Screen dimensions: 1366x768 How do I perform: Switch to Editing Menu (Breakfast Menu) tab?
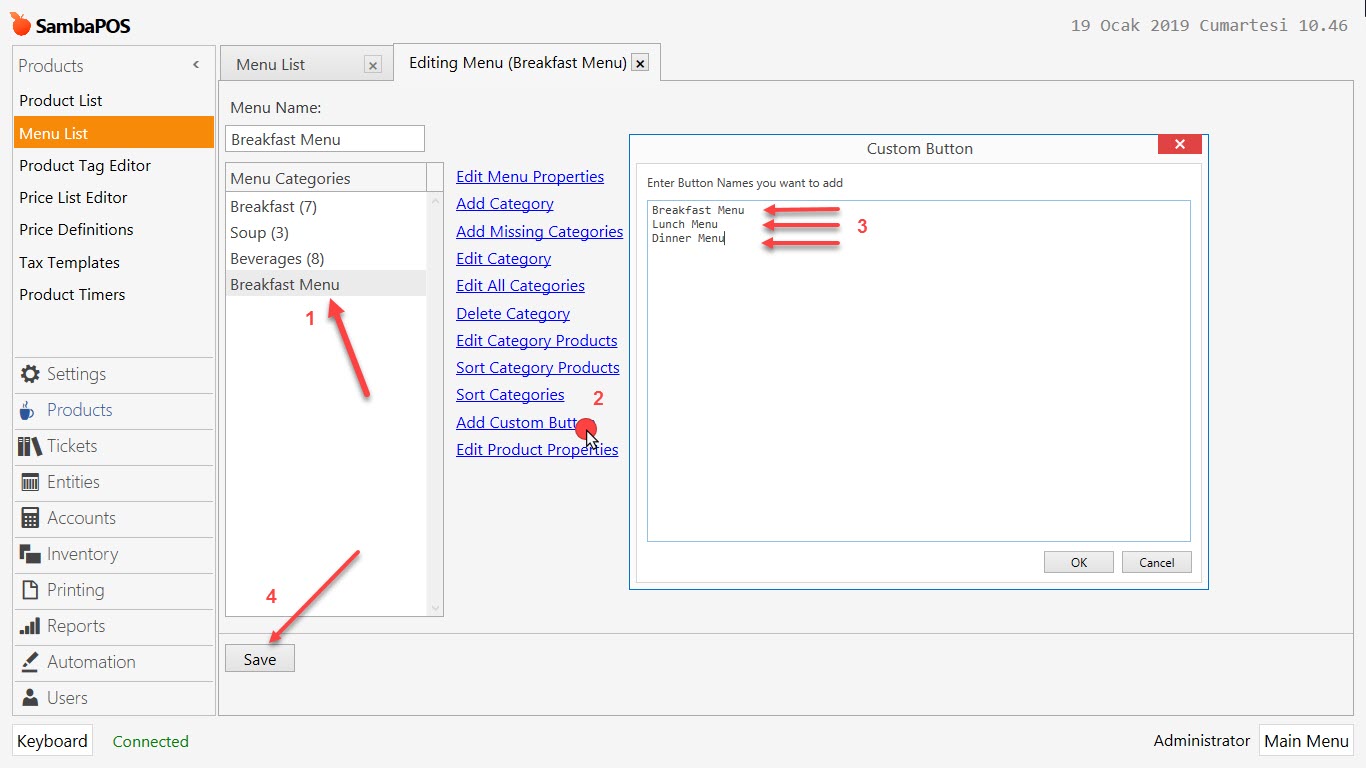tap(520, 61)
